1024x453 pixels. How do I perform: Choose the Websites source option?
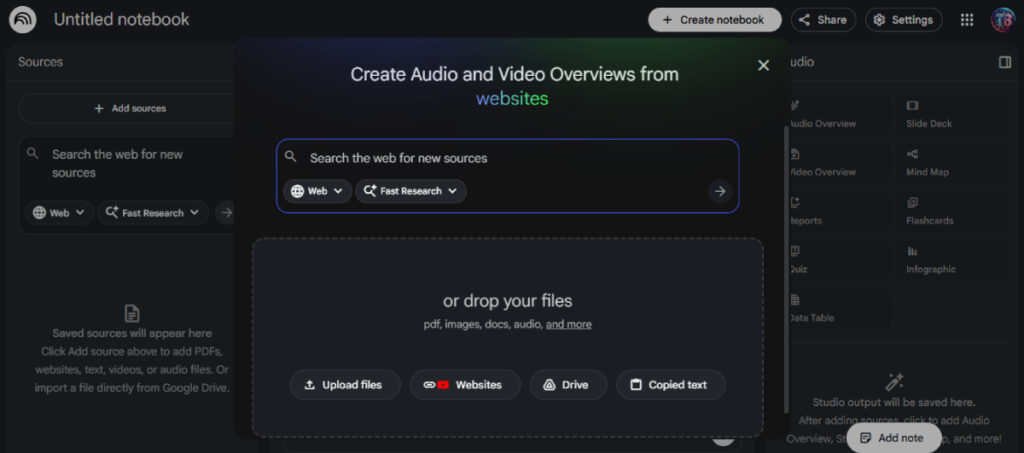pyautogui.click(x=464, y=385)
